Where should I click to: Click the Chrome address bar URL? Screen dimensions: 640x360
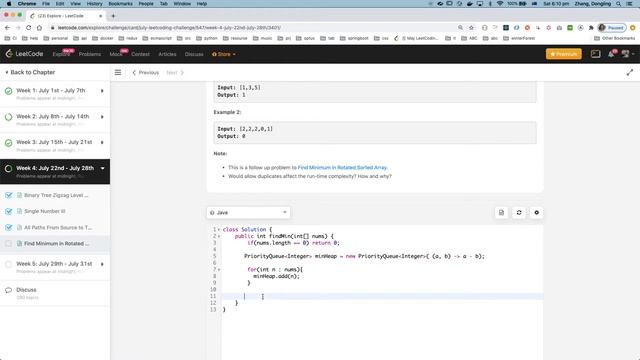169,28
